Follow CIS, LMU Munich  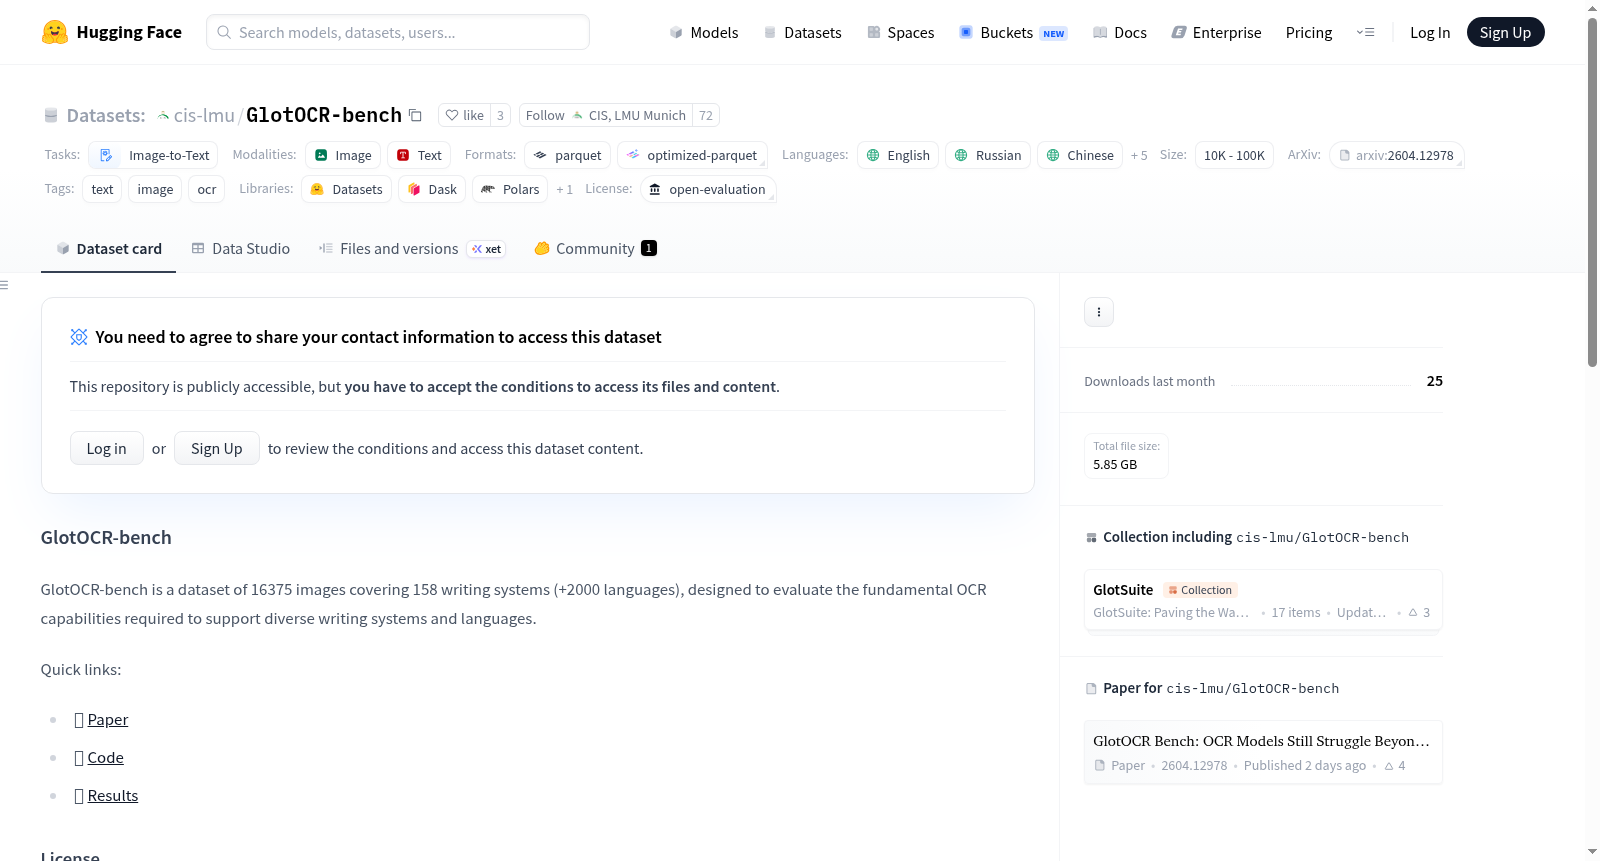click(606, 115)
